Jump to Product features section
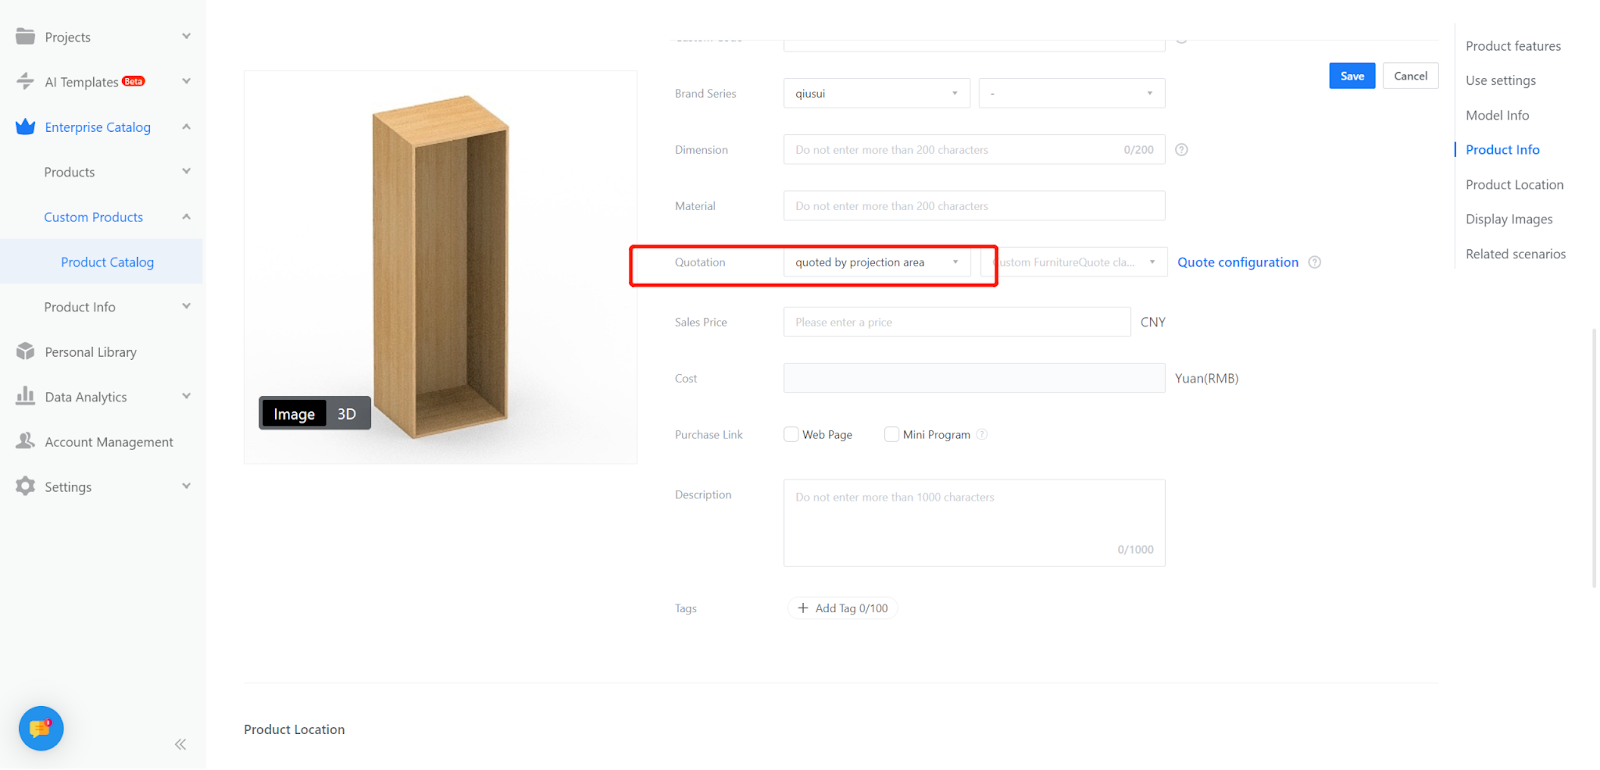 (x=1513, y=46)
